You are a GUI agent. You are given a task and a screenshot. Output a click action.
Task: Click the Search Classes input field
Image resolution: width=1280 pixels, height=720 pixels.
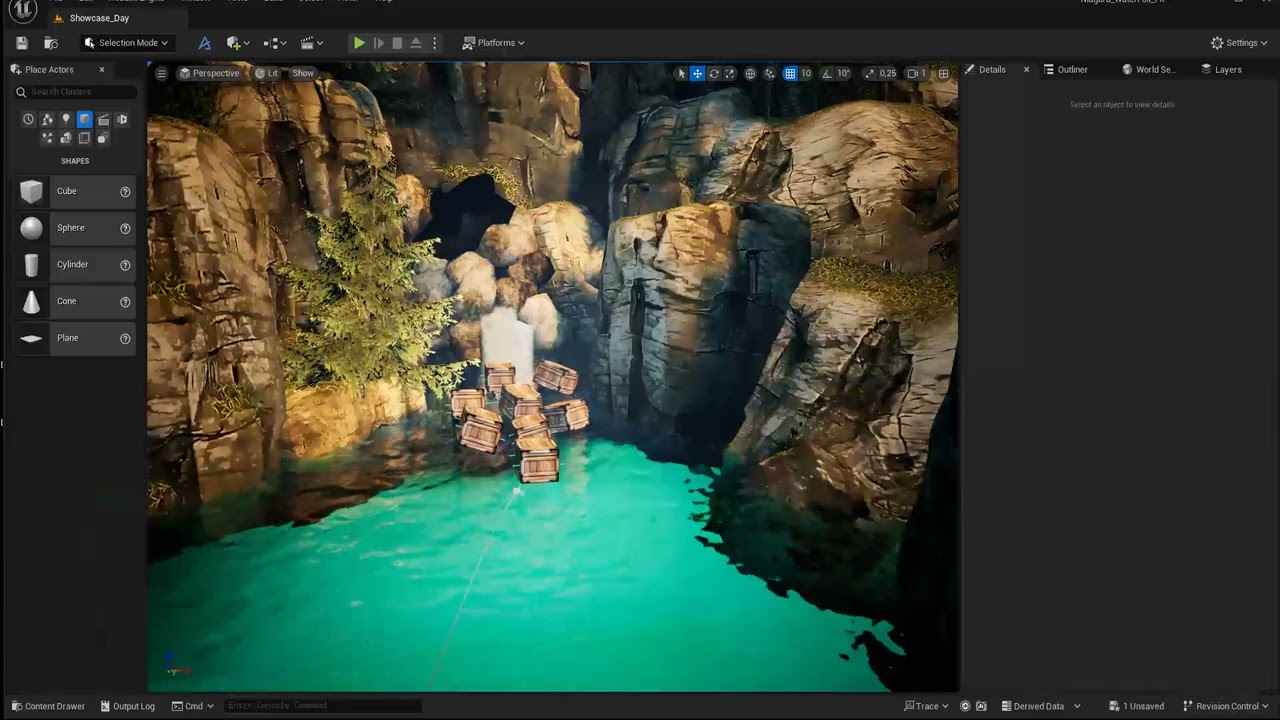(x=75, y=92)
